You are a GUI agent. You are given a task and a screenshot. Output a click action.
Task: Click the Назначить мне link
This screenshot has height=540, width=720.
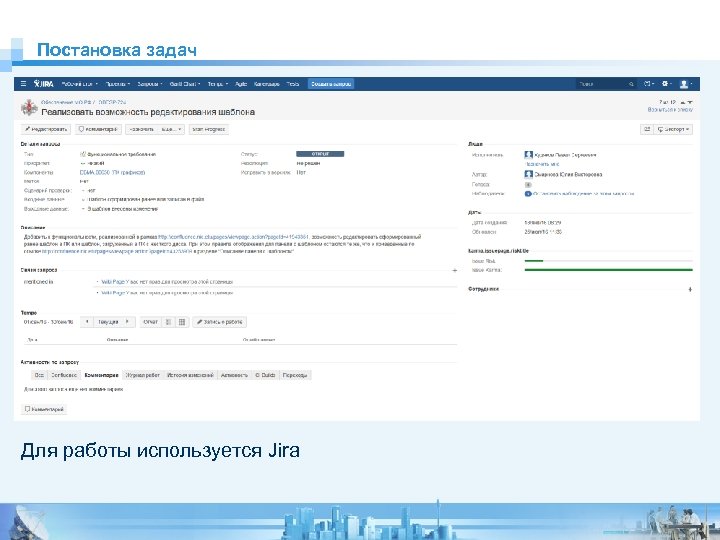[542, 164]
